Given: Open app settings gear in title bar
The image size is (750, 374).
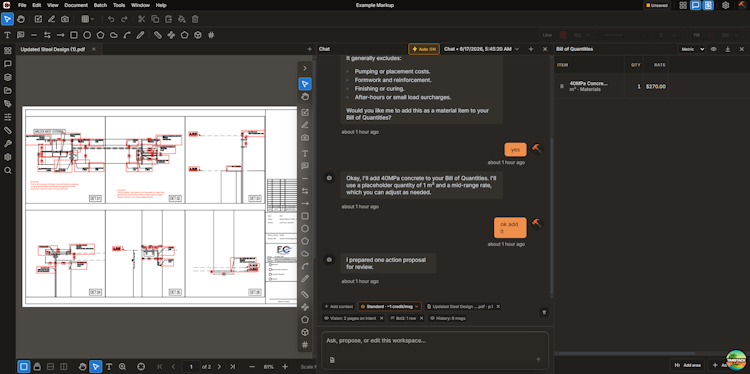Looking at the screenshot, I should (726, 5).
